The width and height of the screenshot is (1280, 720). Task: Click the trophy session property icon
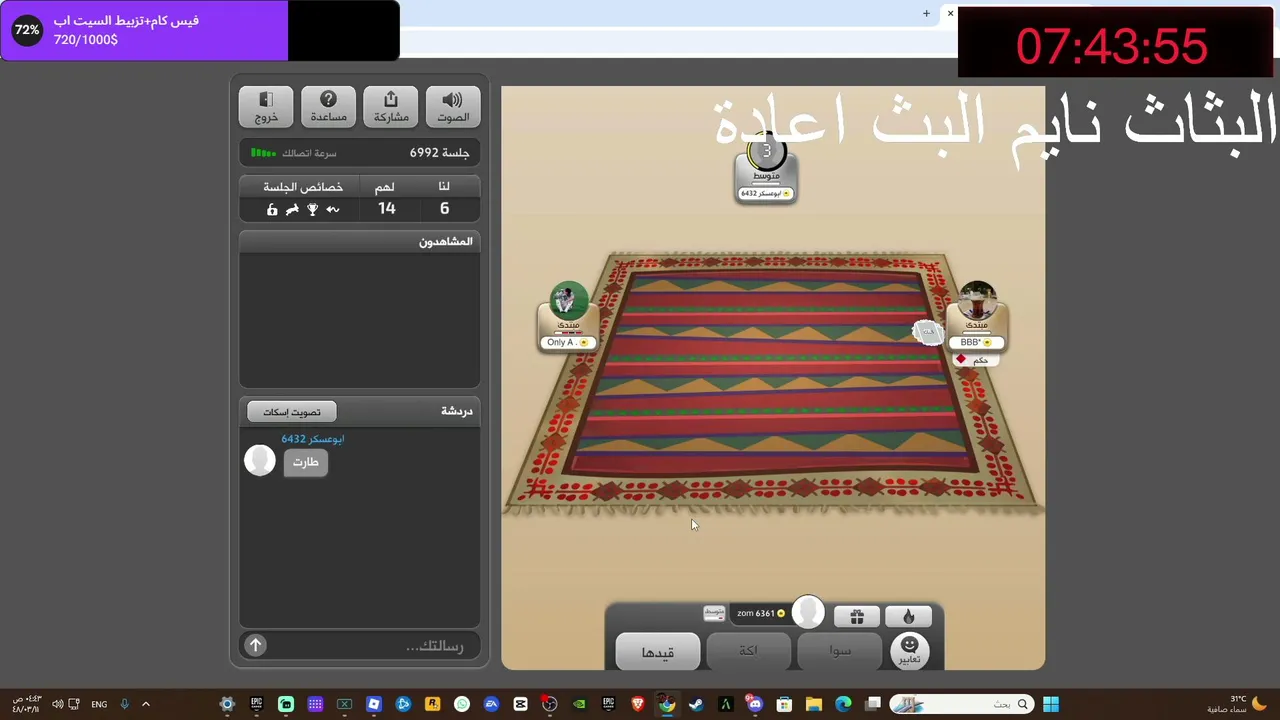(313, 210)
